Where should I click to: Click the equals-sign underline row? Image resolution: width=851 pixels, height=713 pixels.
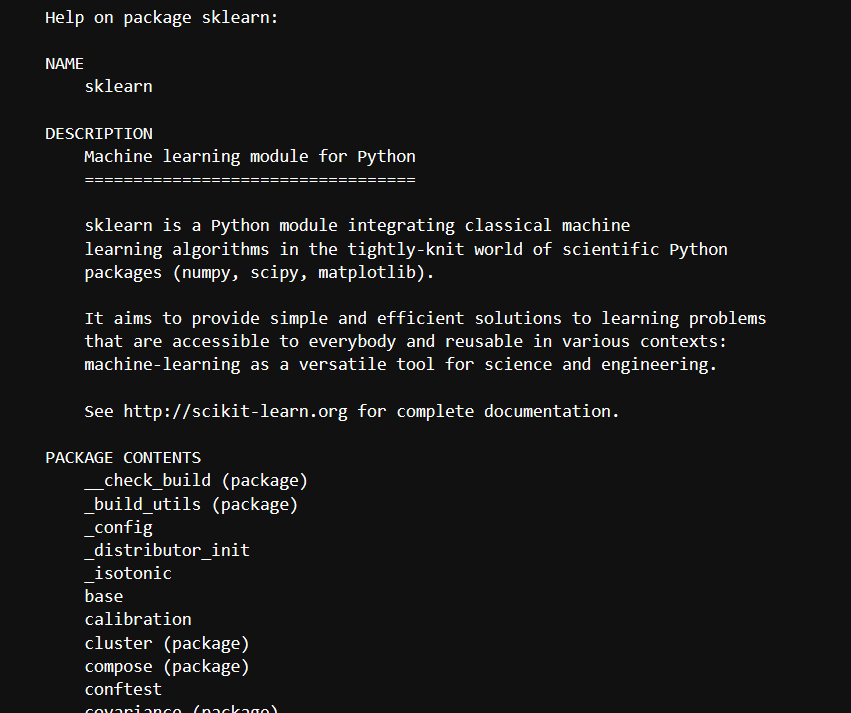point(250,180)
